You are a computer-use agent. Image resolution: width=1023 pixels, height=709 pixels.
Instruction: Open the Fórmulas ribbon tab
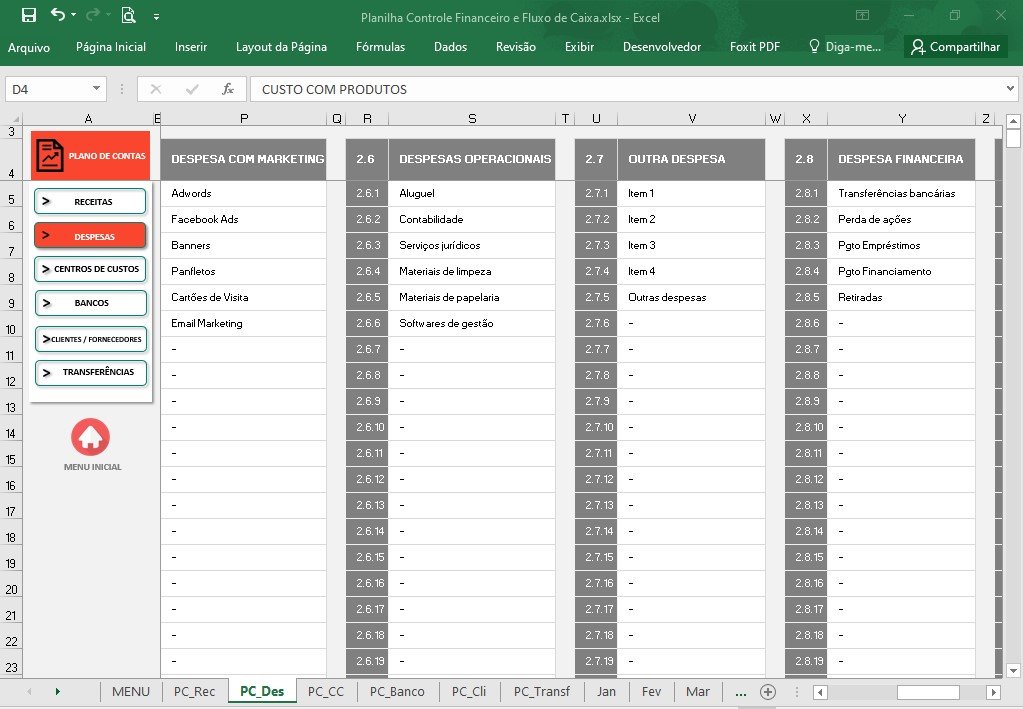(x=380, y=47)
